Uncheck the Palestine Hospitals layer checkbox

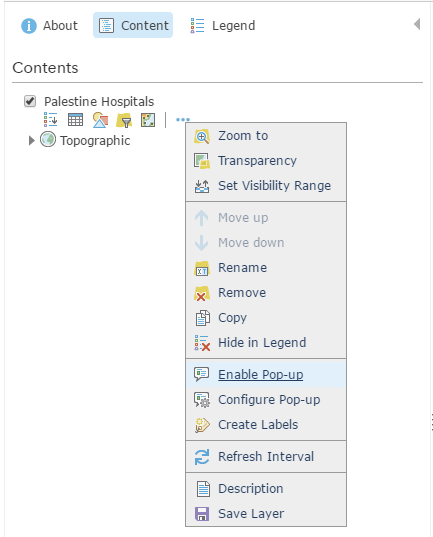click(30, 101)
